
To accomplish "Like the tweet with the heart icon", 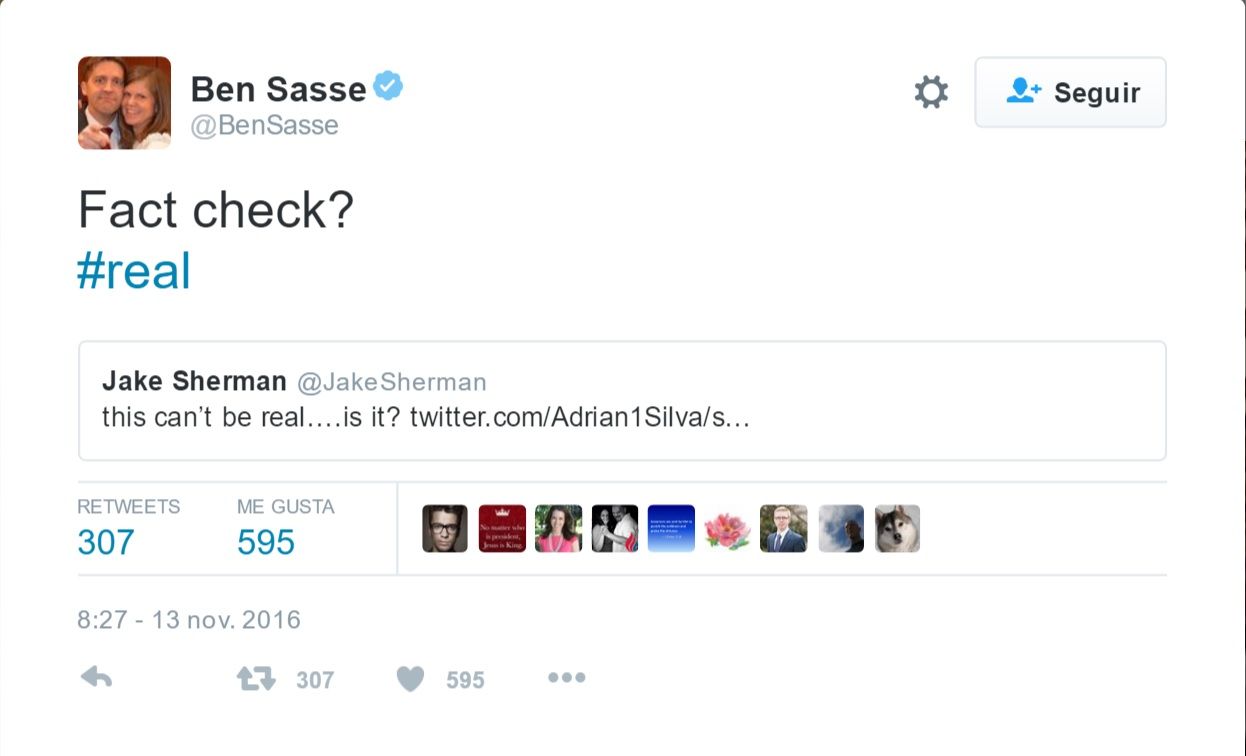I will tap(410, 680).
